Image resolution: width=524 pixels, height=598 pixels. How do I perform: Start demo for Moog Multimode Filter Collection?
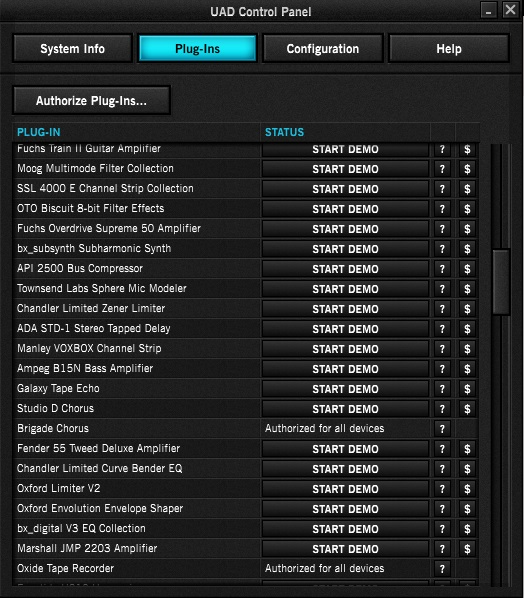345,169
